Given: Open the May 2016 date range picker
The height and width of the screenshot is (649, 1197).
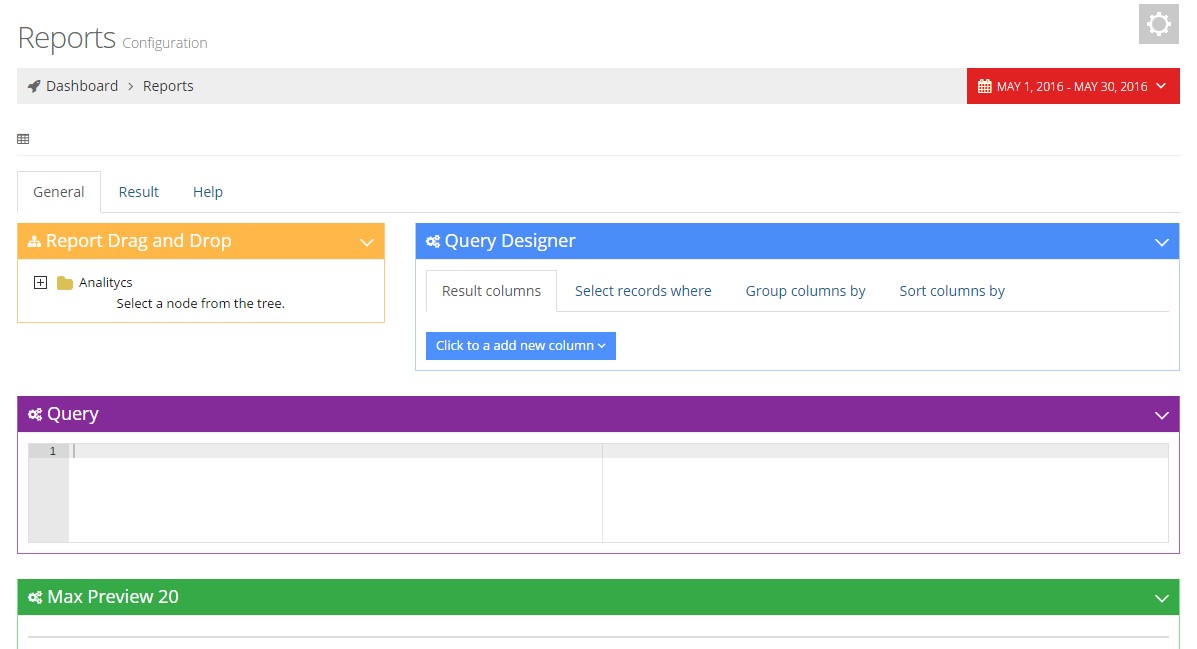Looking at the screenshot, I should 1072,86.
